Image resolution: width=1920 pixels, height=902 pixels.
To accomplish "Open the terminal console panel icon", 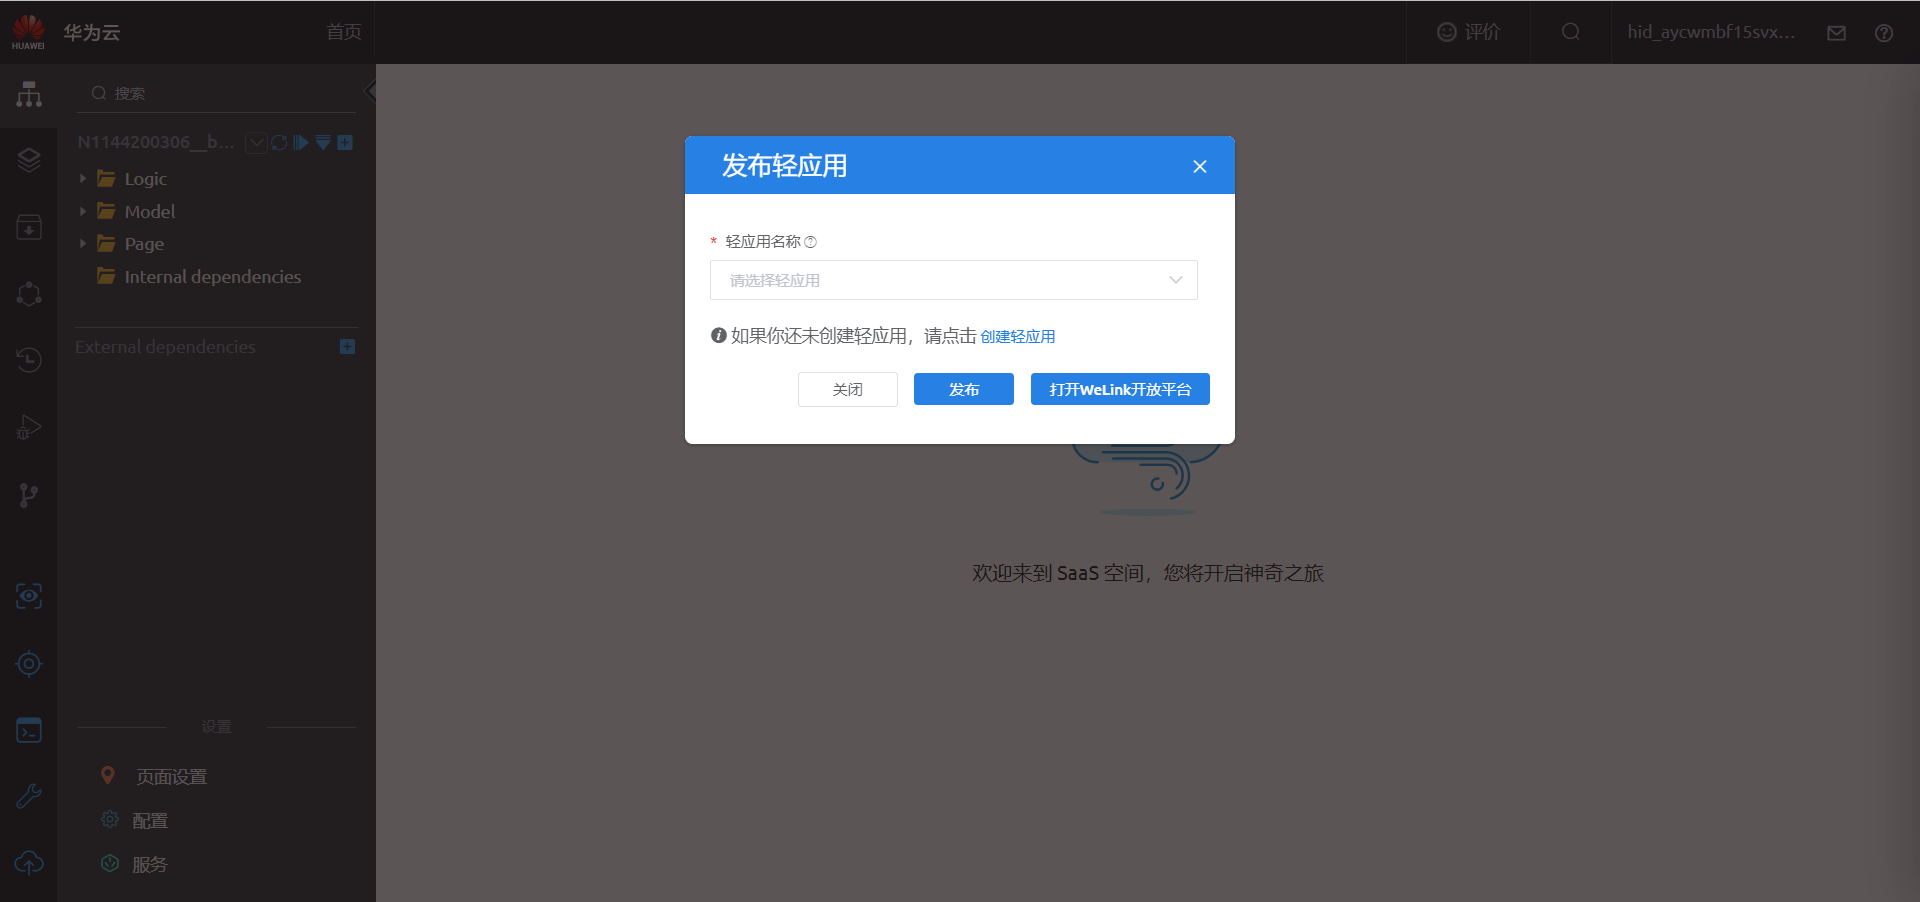I will (29, 730).
